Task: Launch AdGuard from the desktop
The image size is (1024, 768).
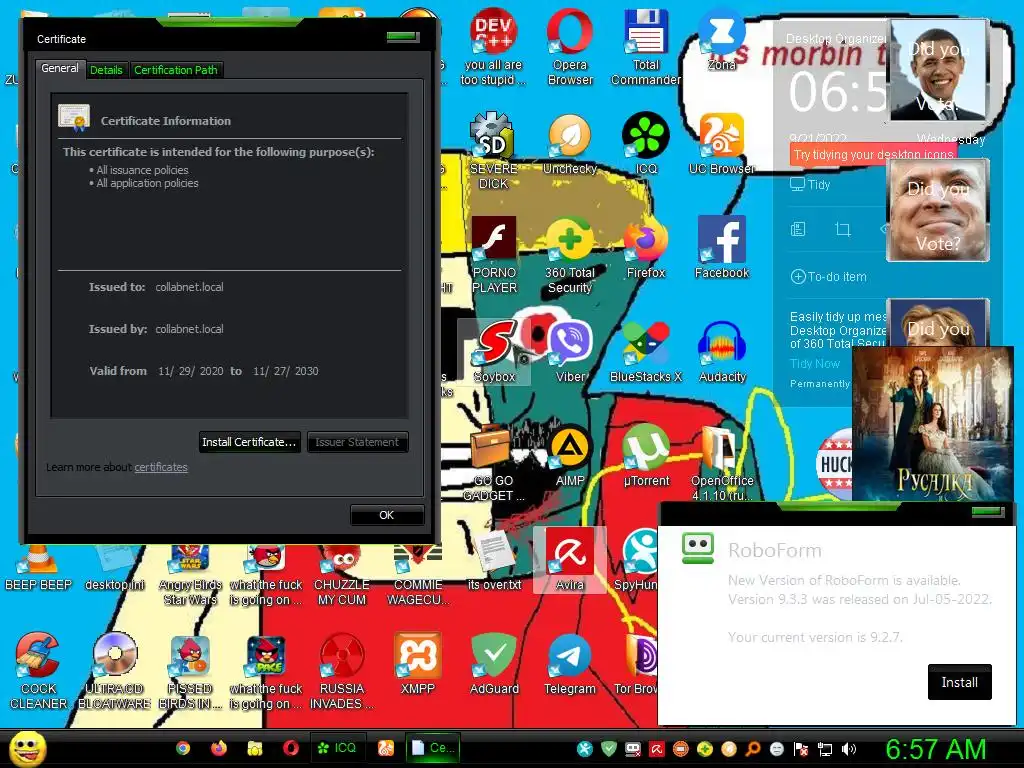Action: coord(494,664)
